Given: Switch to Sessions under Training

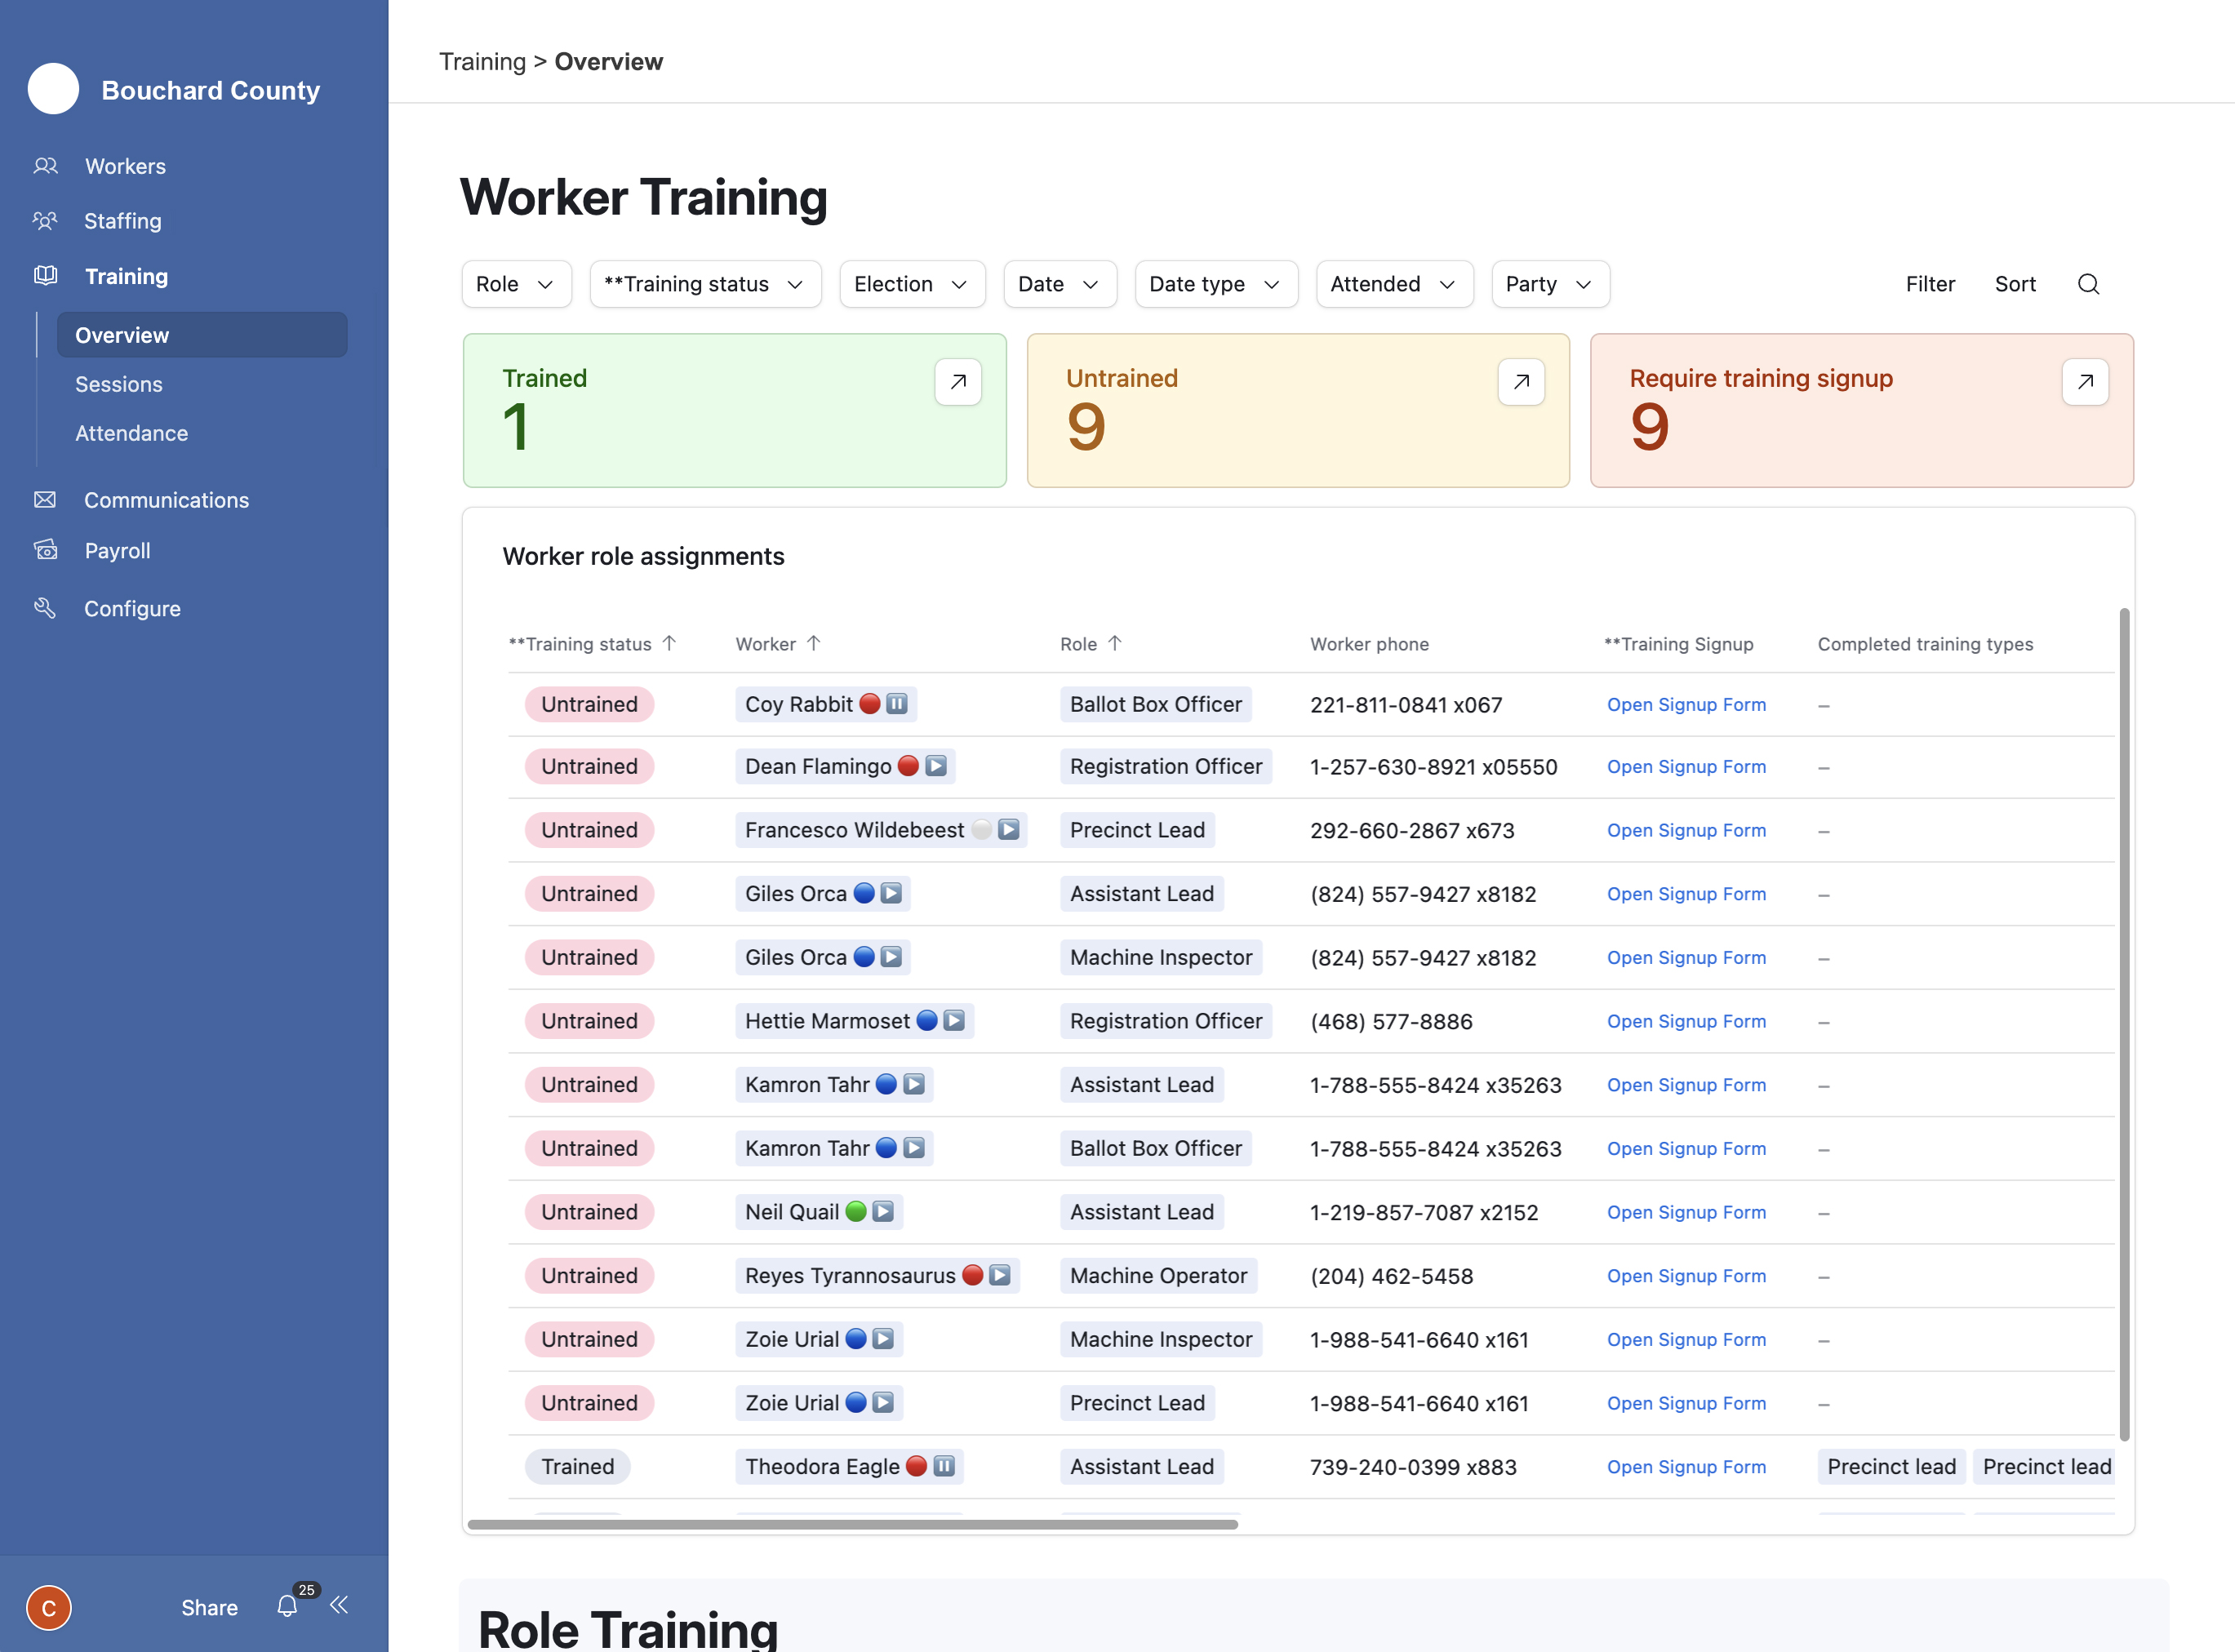Looking at the screenshot, I should point(118,384).
